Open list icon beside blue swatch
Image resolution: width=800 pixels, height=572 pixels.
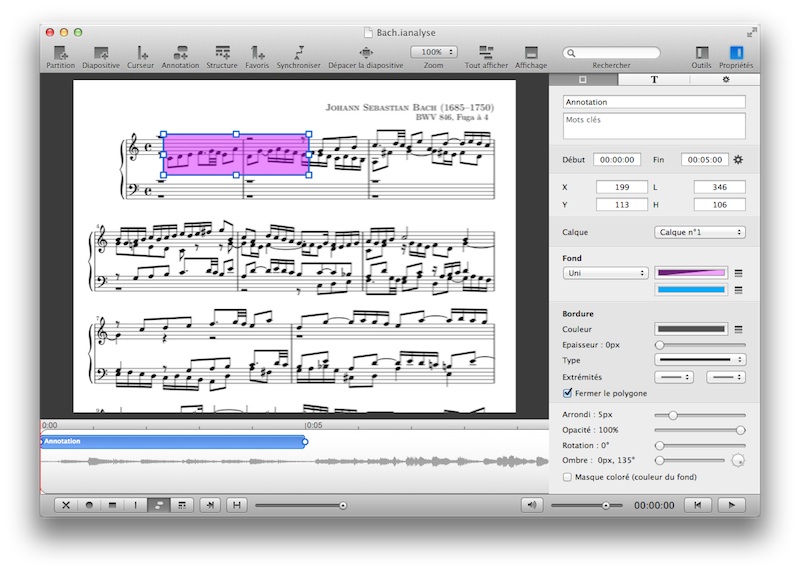coord(738,290)
